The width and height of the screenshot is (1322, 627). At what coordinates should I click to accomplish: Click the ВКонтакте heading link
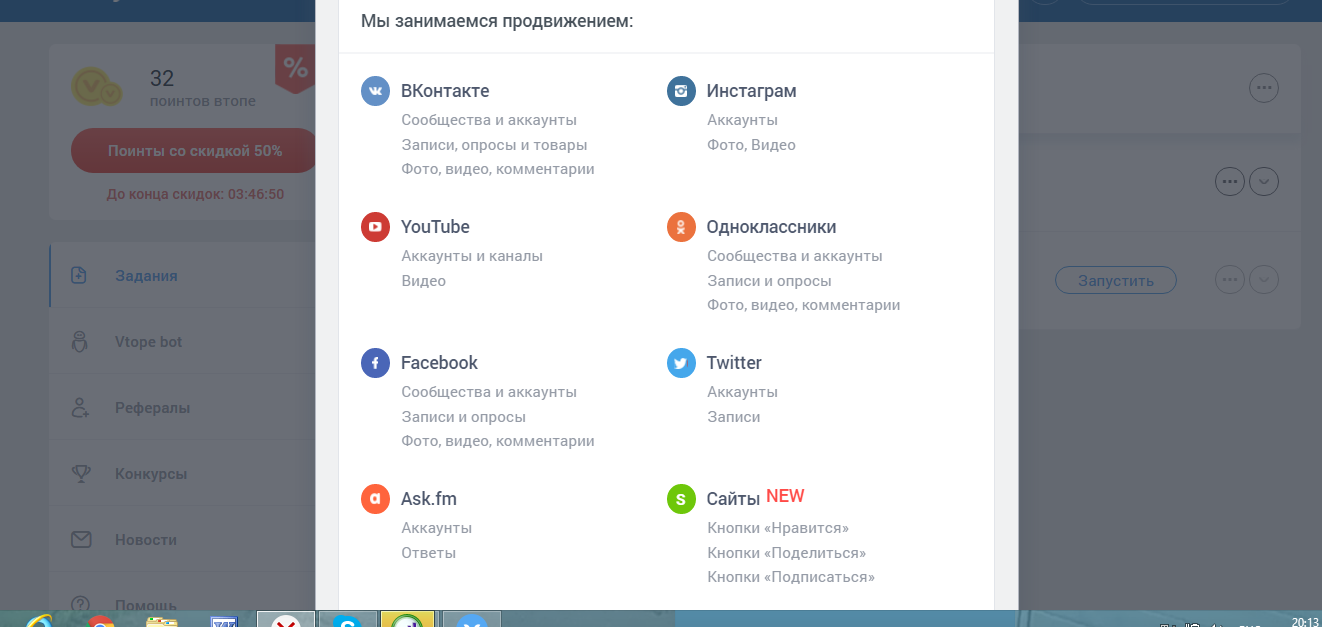pyautogui.click(x=445, y=91)
